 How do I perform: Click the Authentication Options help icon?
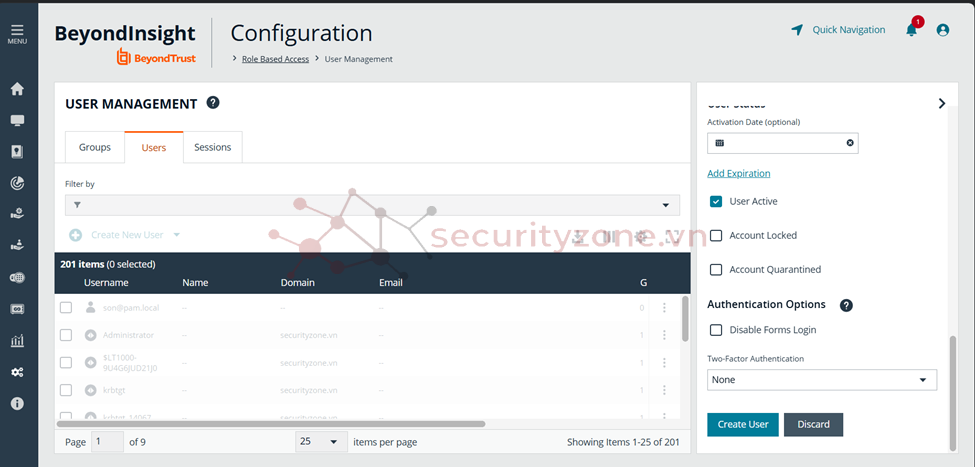pos(846,305)
